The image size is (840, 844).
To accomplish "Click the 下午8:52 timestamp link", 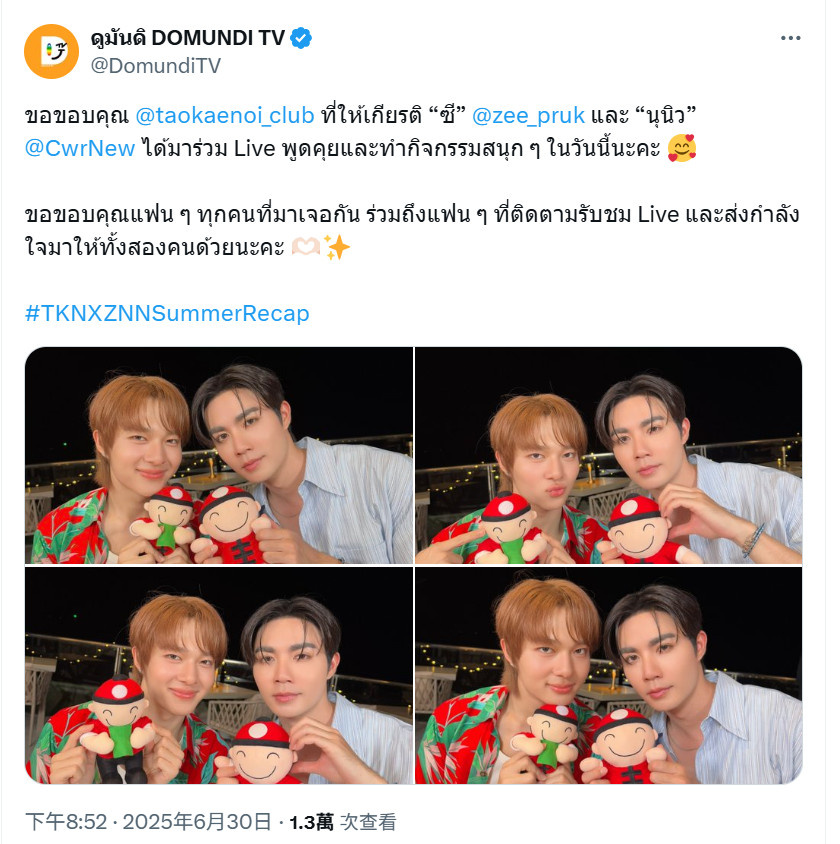I will click(x=66, y=822).
